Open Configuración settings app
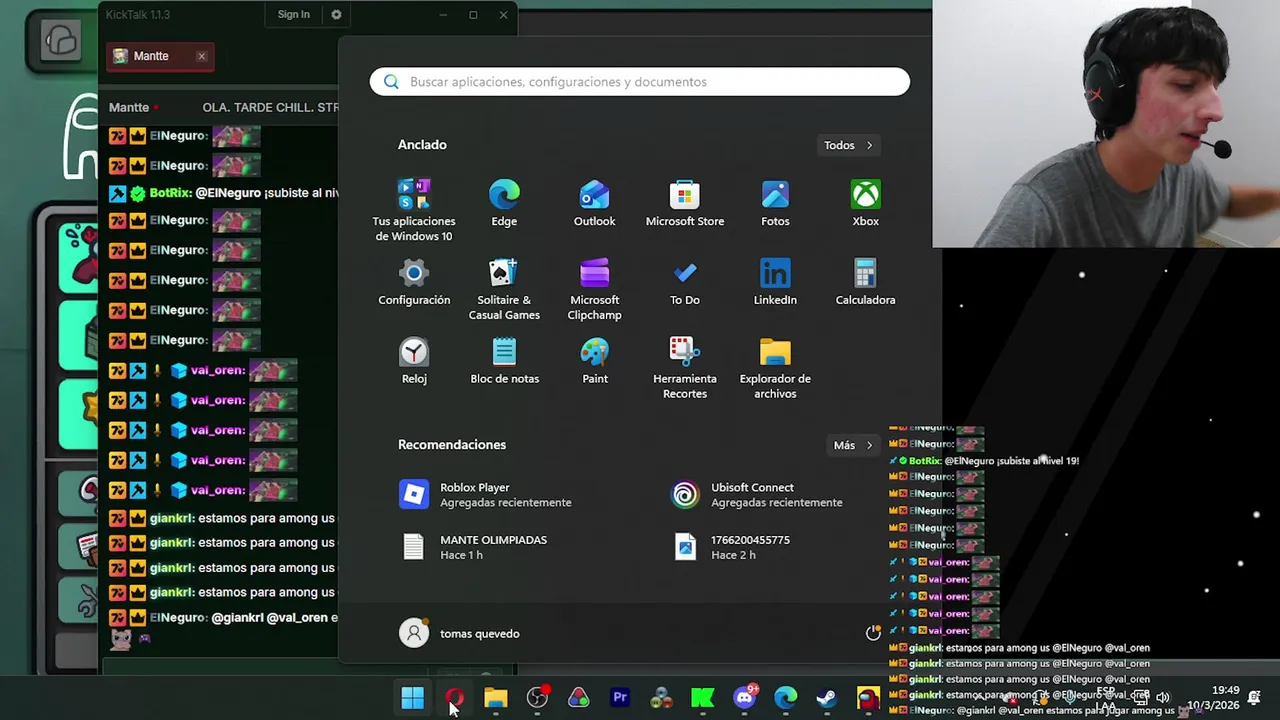Viewport: 1280px width, 720px height. [x=414, y=282]
